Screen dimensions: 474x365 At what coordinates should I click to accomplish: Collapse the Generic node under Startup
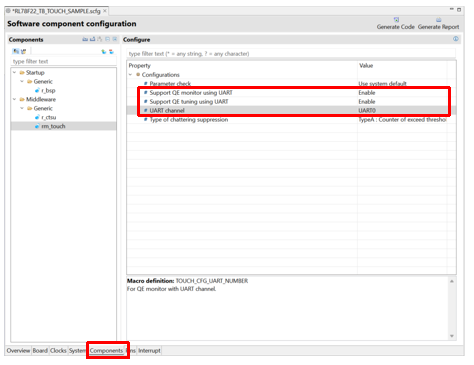click(x=22, y=81)
